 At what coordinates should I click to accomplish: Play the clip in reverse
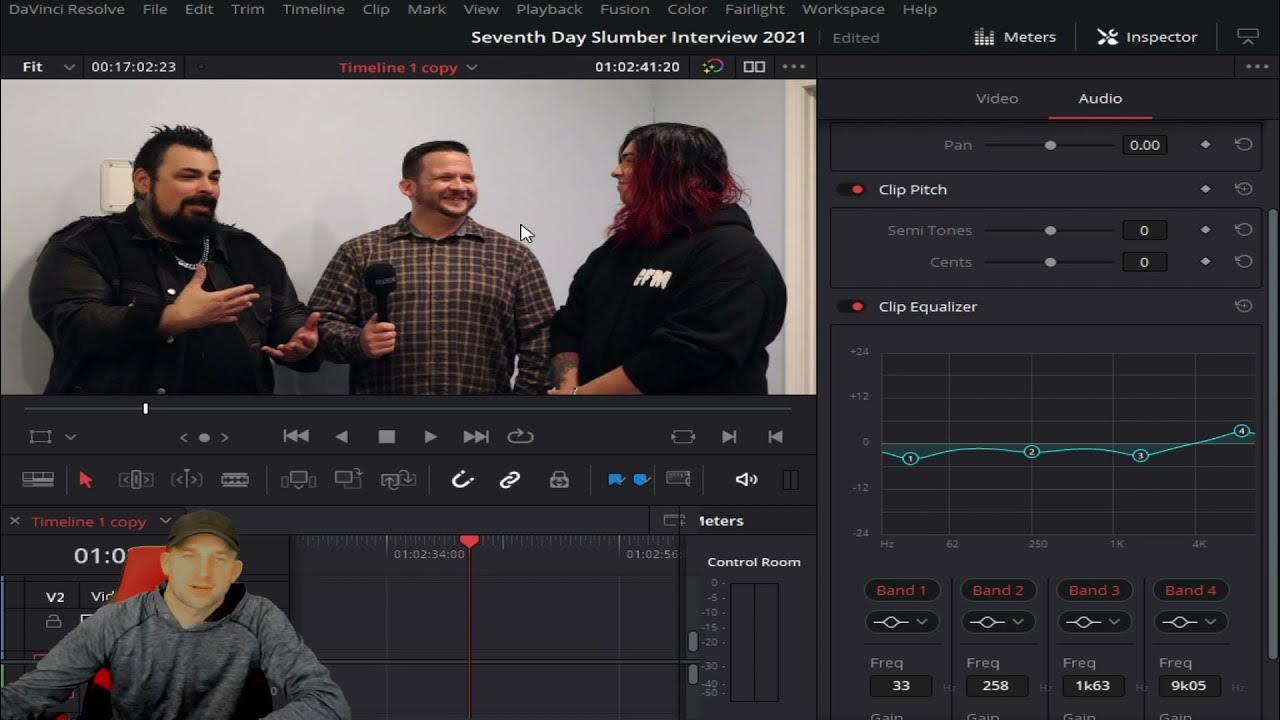tap(342, 437)
